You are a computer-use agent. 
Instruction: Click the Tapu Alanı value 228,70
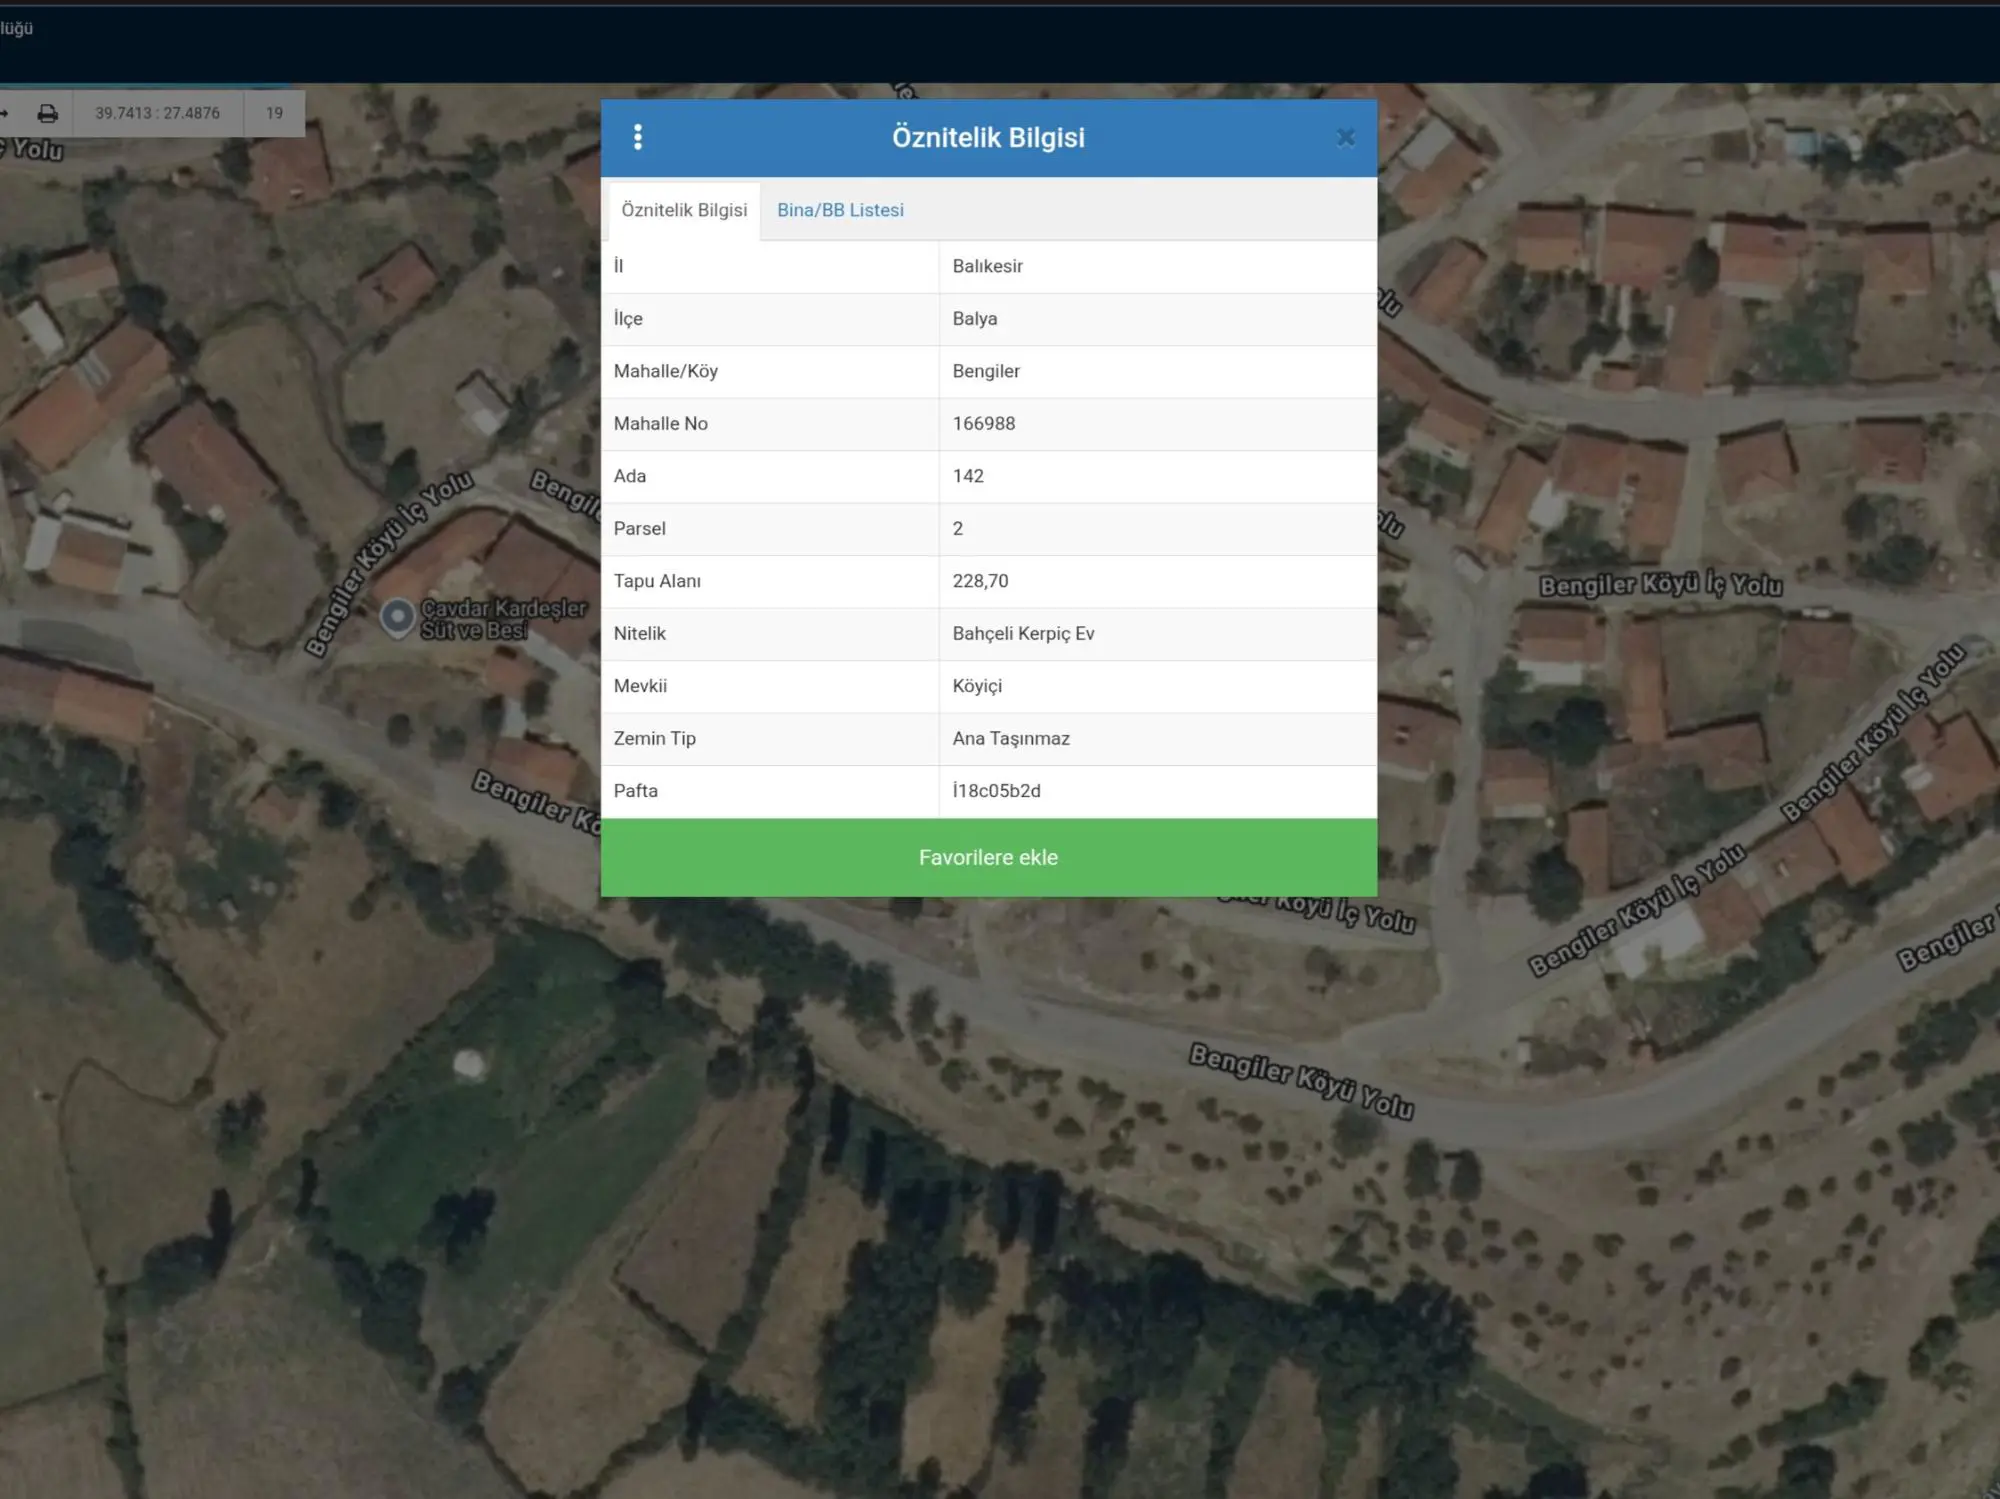pyautogui.click(x=1158, y=581)
